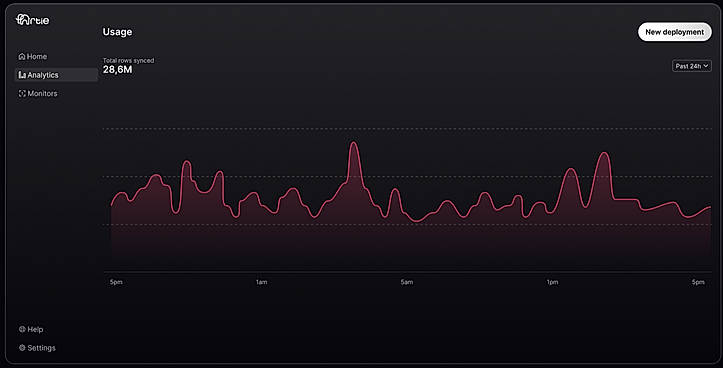Open the Help link
This screenshot has height=368, width=723.
coord(31,329)
